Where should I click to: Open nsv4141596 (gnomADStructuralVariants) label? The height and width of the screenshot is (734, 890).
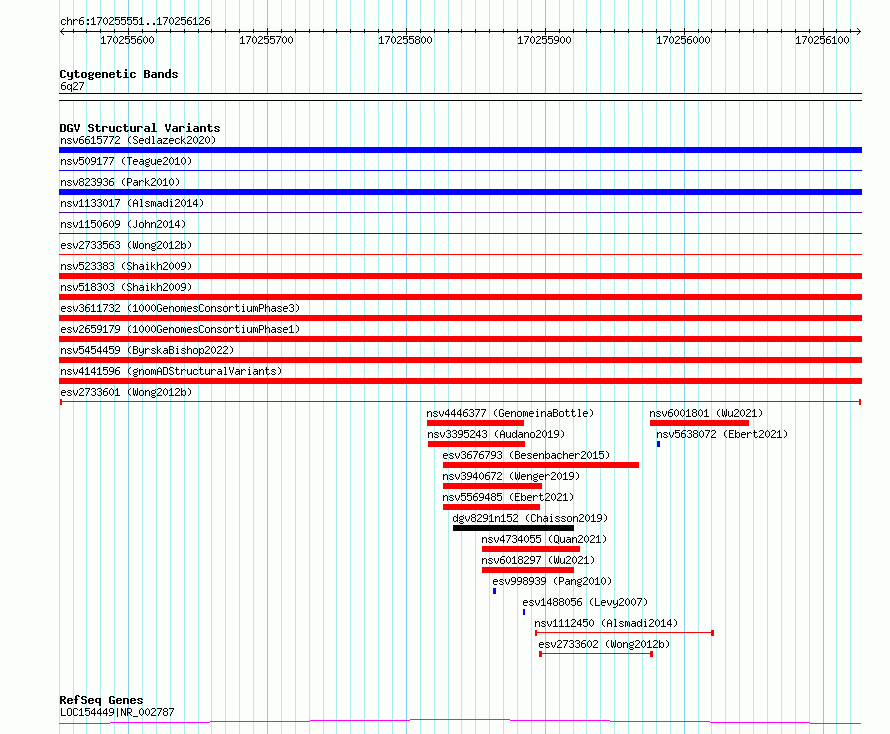click(171, 371)
